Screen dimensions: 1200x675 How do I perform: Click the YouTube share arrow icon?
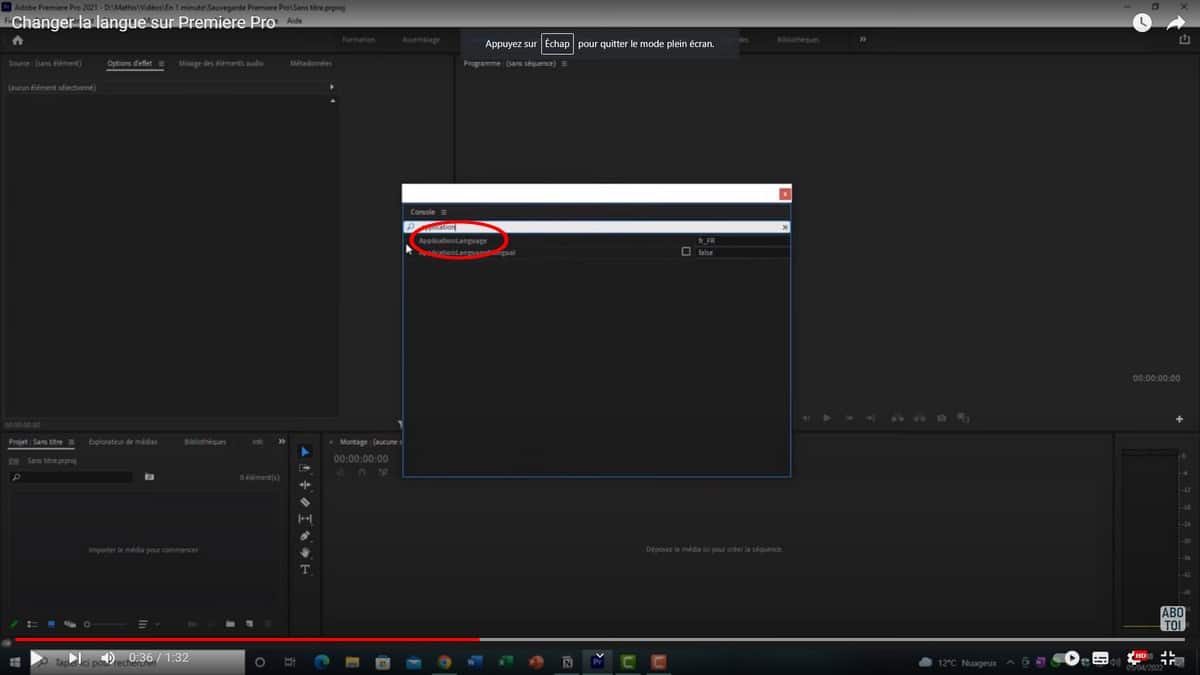point(1176,23)
